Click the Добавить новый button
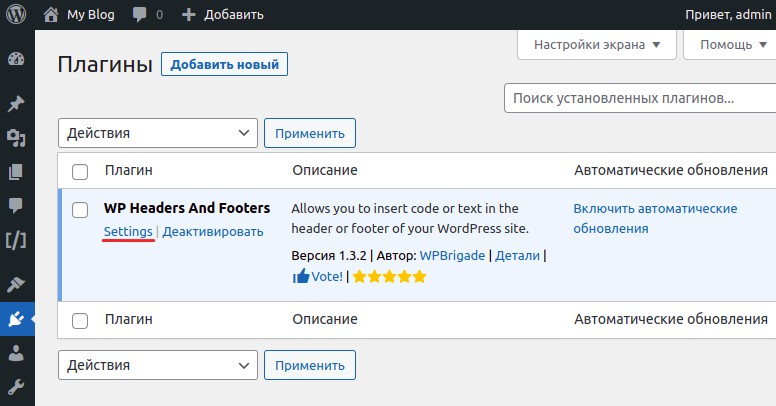This screenshot has height=406, width=776. click(x=224, y=64)
